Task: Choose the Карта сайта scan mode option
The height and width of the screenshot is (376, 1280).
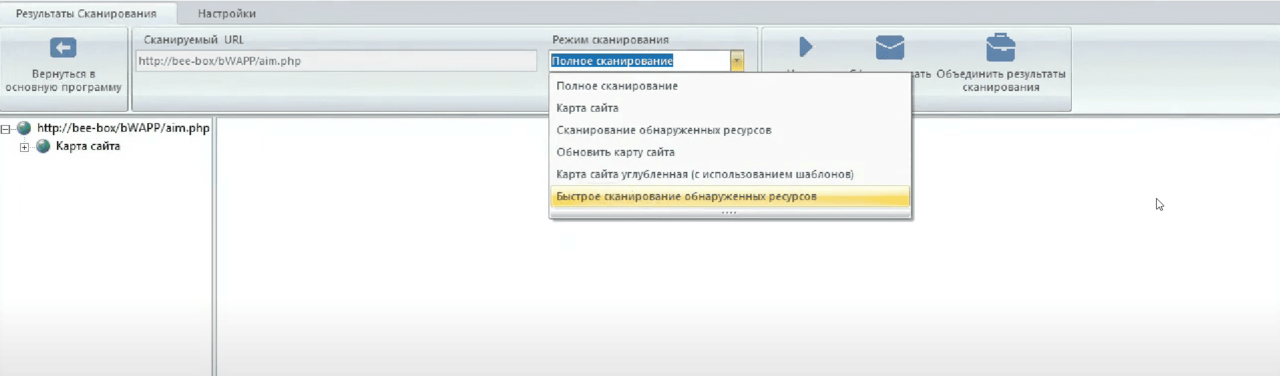Action: (730, 108)
